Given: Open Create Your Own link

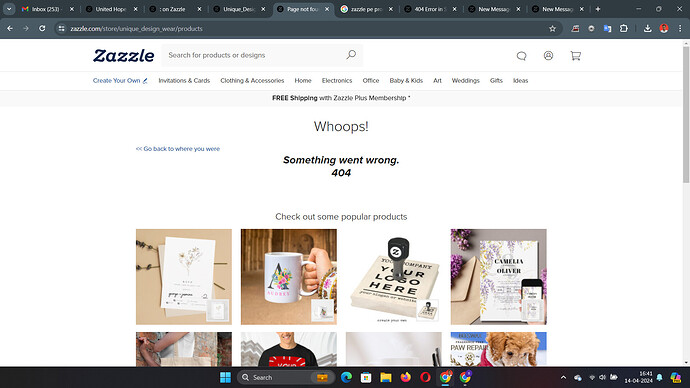Looking at the screenshot, I should [x=120, y=81].
